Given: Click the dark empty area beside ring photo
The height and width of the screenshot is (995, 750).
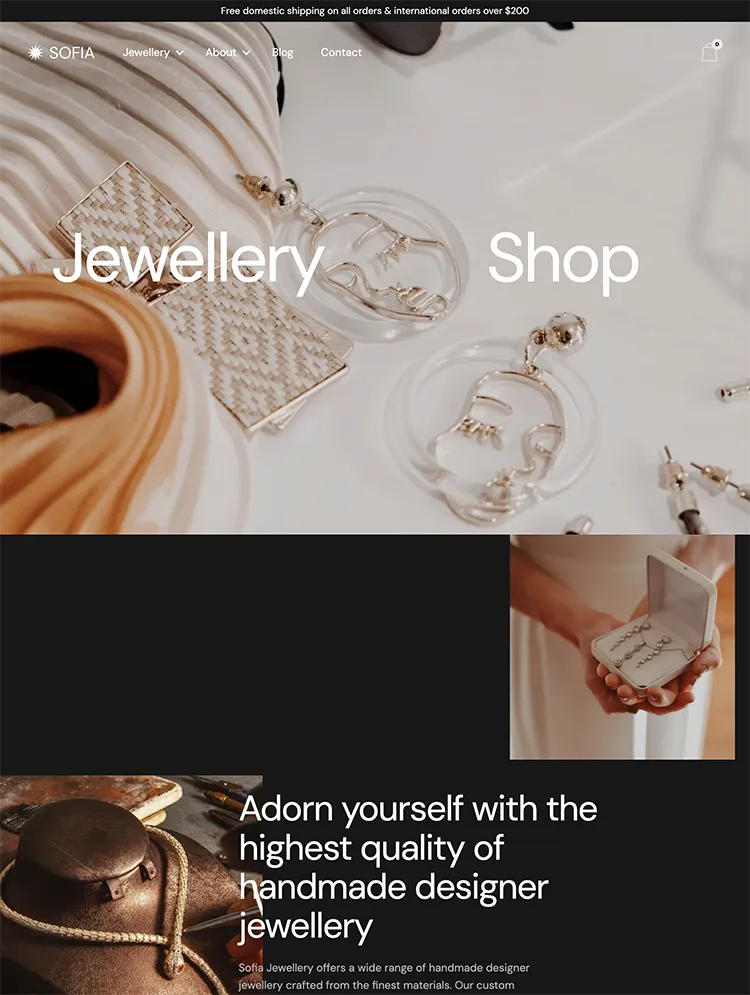Looking at the screenshot, I should [x=254, y=654].
